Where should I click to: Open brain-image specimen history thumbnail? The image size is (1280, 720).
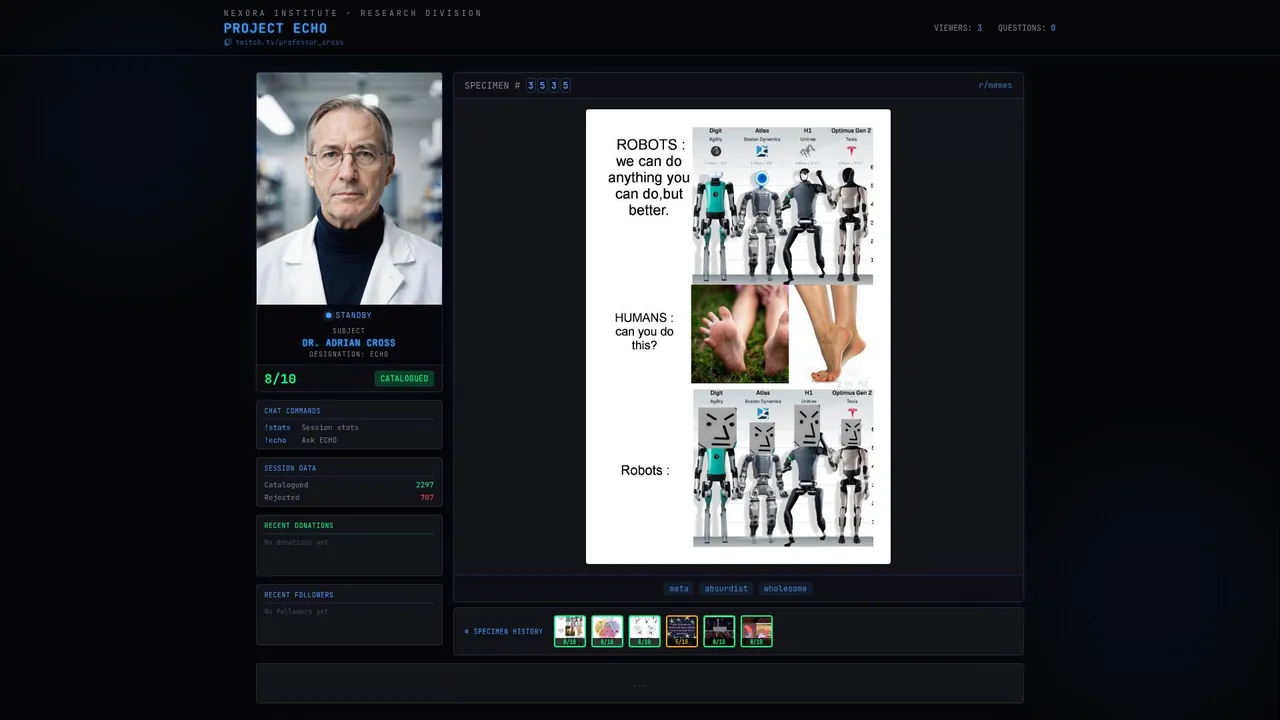607,631
